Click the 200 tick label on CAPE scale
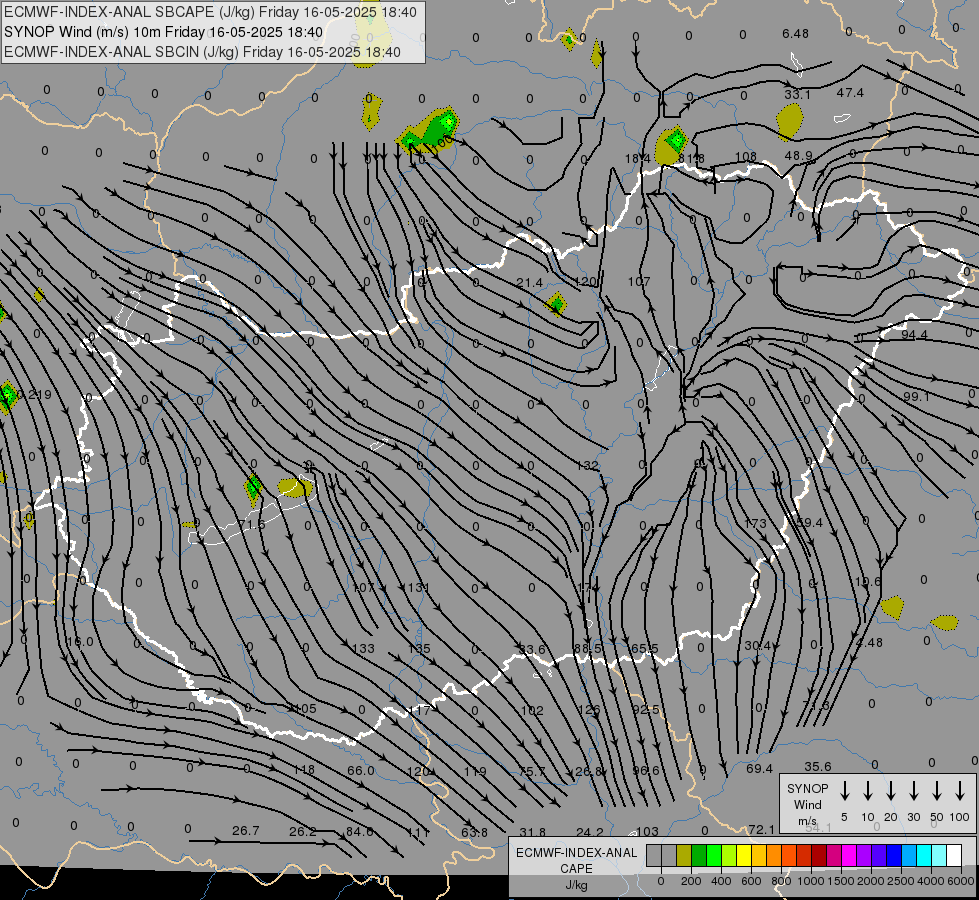The width and height of the screenshot is (979, 900). (x=691, y=881)
